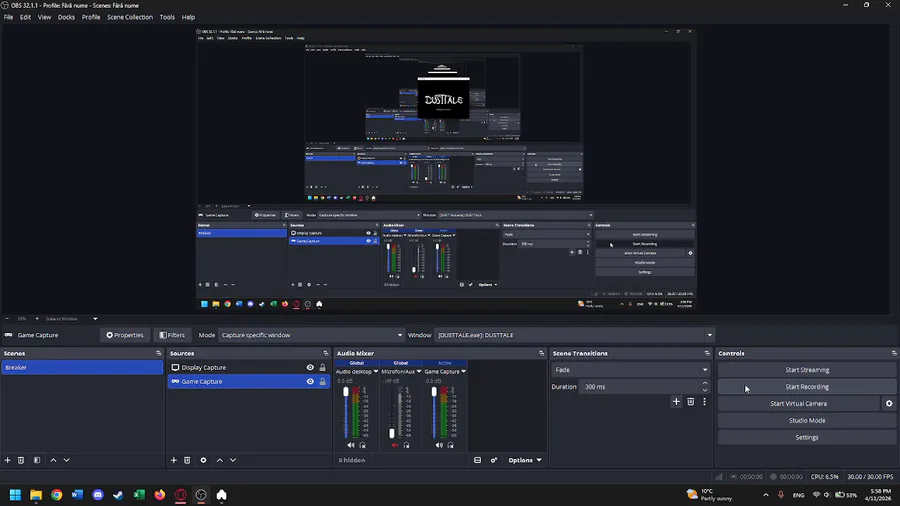Image resolution: width=900 pixels, height=506 pixels.
Task: Undock the Audio Mixer panel
Action: (x=541, y=353)
